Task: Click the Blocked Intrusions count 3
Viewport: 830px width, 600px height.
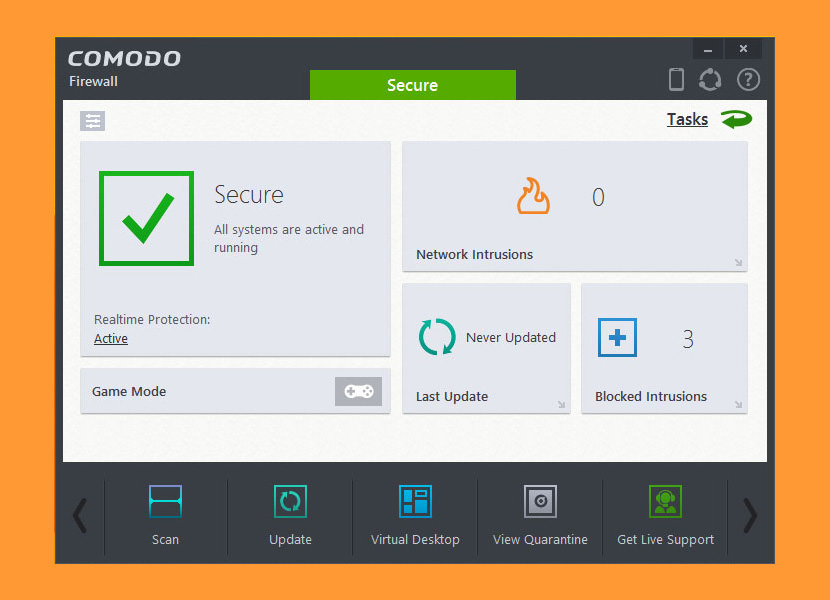Action: pyautogui.click(x=688, y=339)
